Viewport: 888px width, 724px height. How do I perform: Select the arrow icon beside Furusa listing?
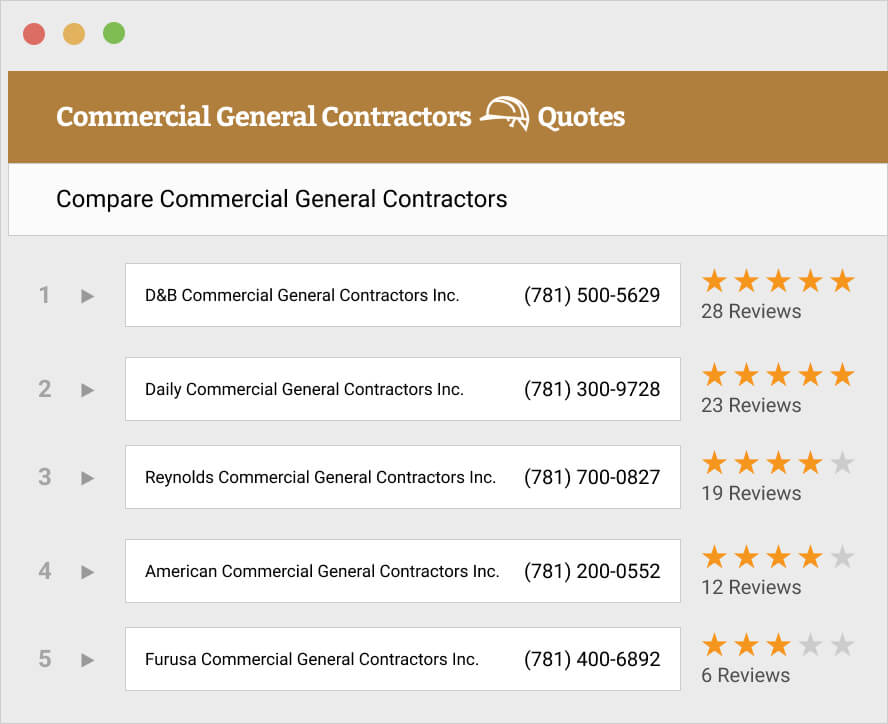[87, 659]
